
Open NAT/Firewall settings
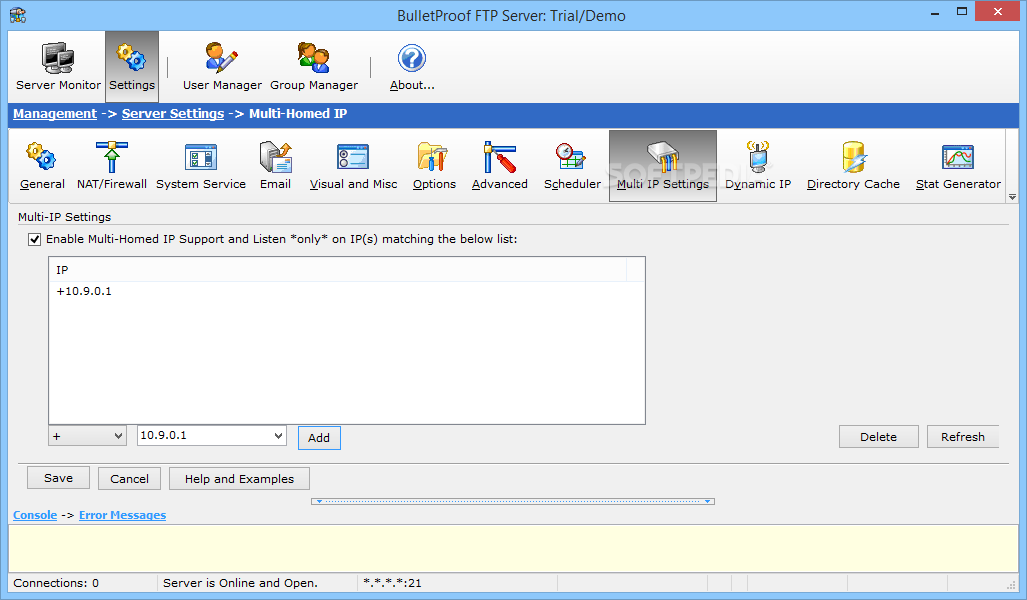(x=111, y=166)
